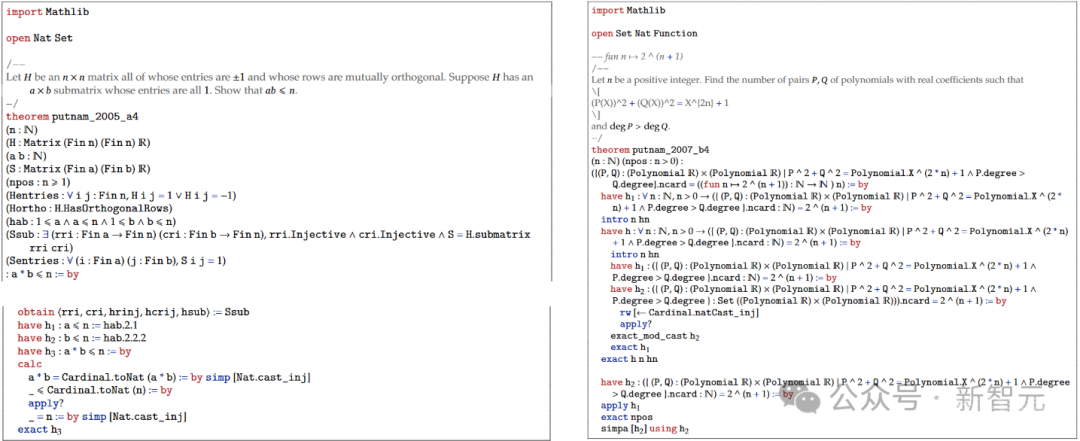This screenshot has height=441, width=1080.
Task: Click "theorem putnam_2007_b4"
Action: pos(650,149)
